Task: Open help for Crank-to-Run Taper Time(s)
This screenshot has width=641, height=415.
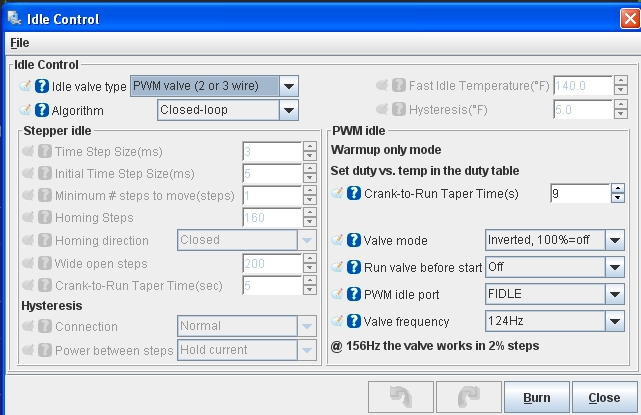Action: click(x=354, y=193)
